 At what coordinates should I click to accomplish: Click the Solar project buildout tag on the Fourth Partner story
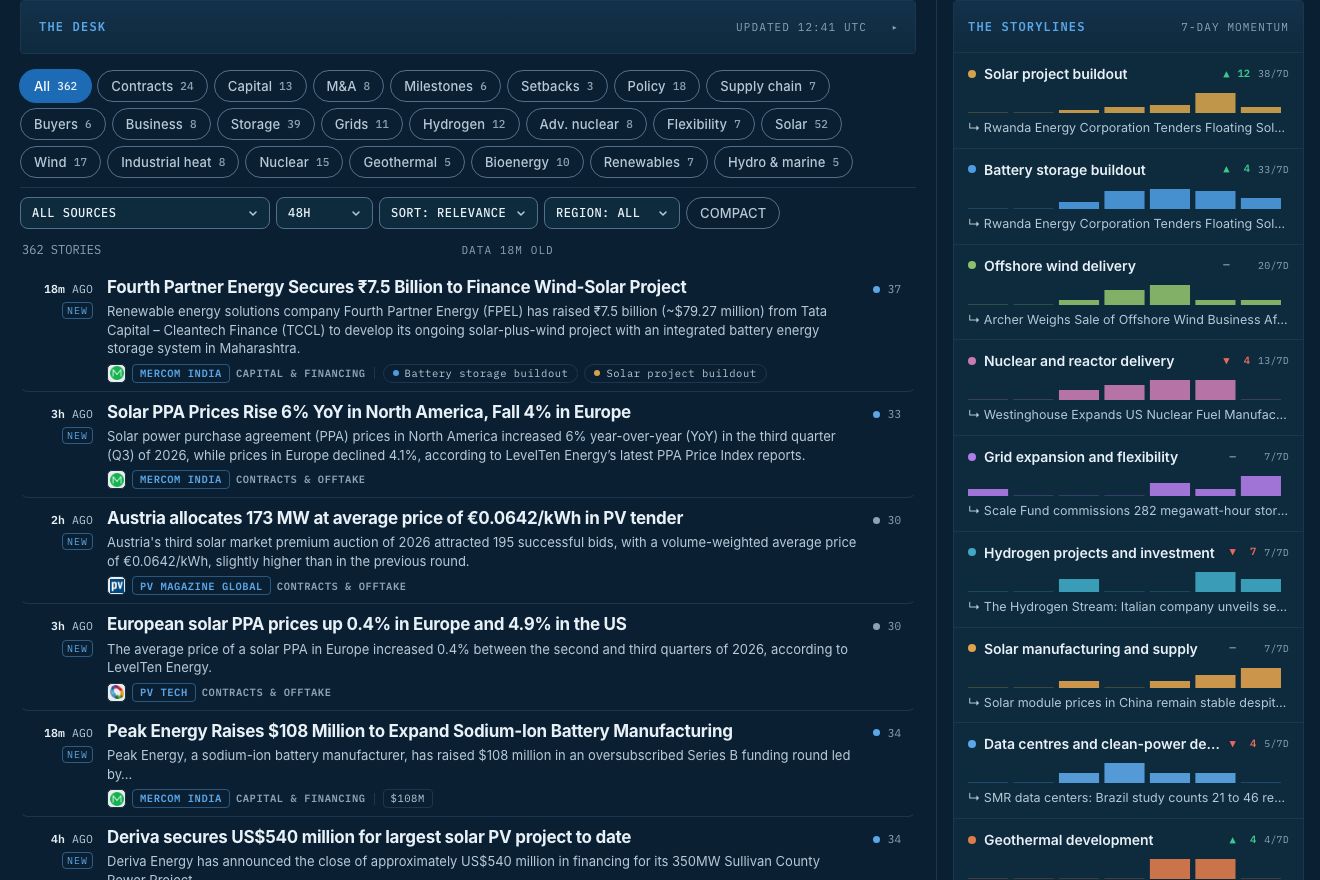675,373
